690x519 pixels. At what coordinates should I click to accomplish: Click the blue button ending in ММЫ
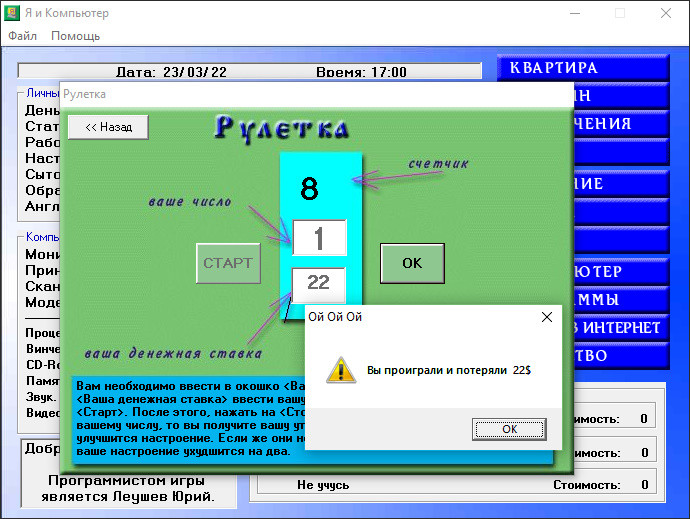point(621,300)
